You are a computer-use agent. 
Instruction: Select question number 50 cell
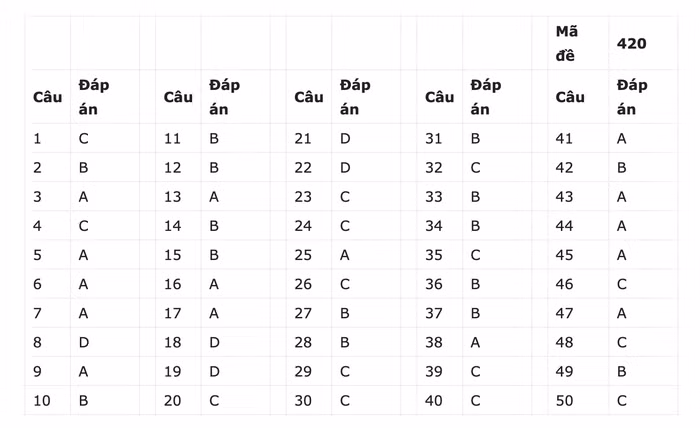pos(565,400)
